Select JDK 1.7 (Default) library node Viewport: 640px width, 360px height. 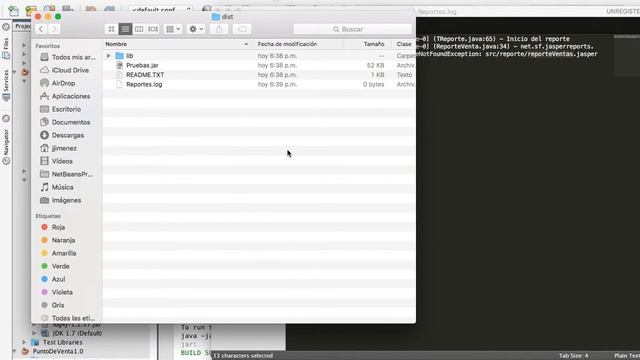click(77, 333)
